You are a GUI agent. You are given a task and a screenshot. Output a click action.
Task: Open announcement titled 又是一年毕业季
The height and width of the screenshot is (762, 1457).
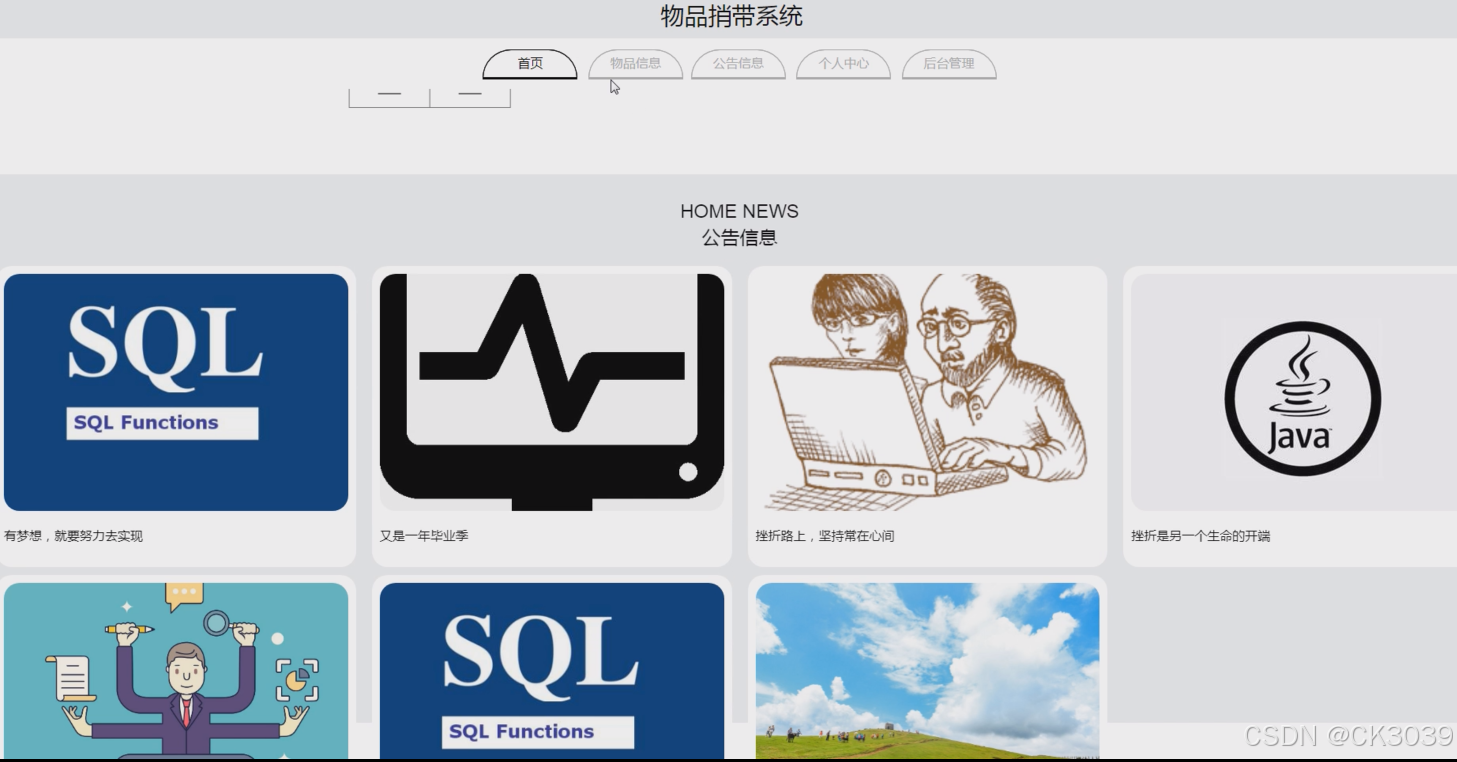tap(424, 536)
